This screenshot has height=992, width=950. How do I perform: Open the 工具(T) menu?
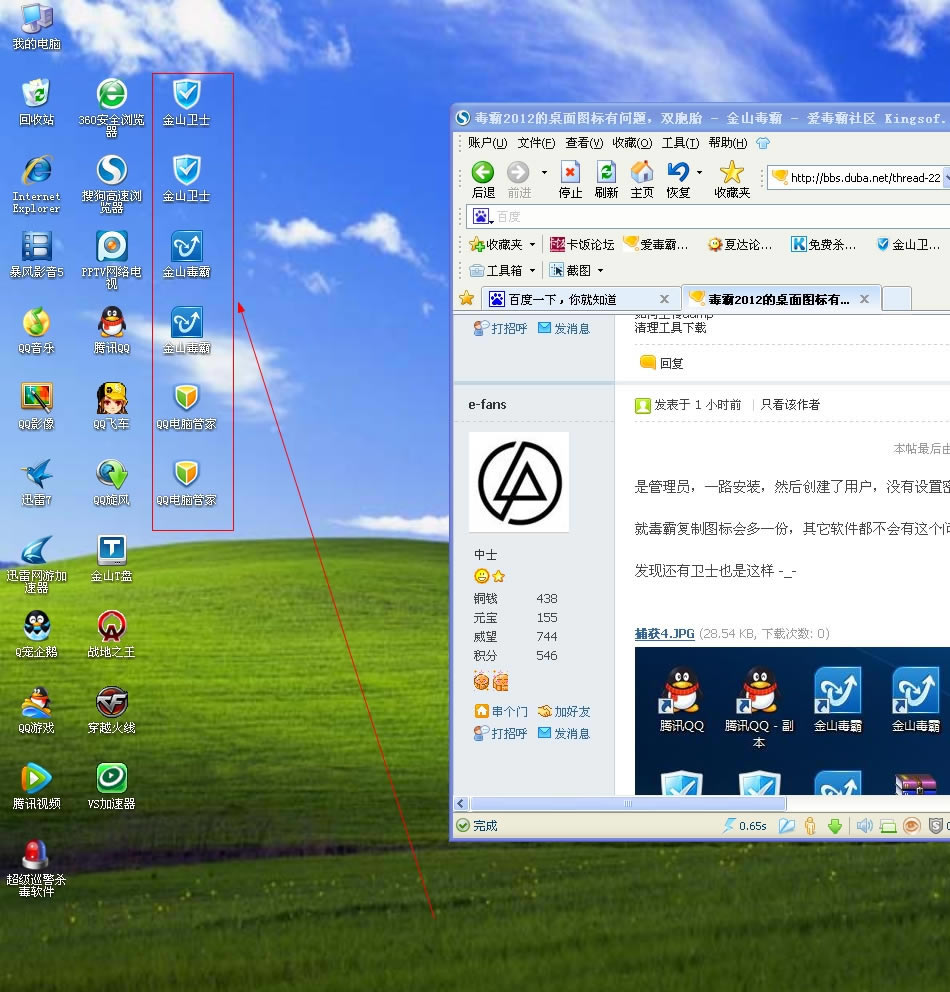click(681, 143)
